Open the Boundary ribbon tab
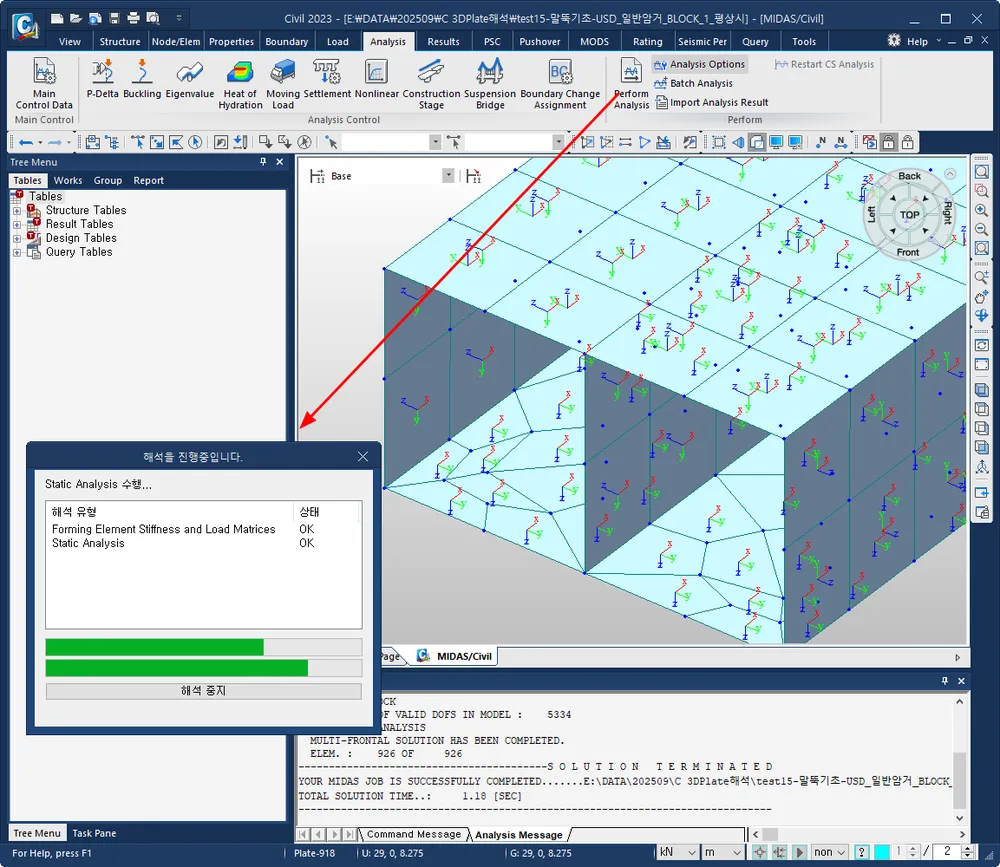1000x867 pixels. [286, 41]
